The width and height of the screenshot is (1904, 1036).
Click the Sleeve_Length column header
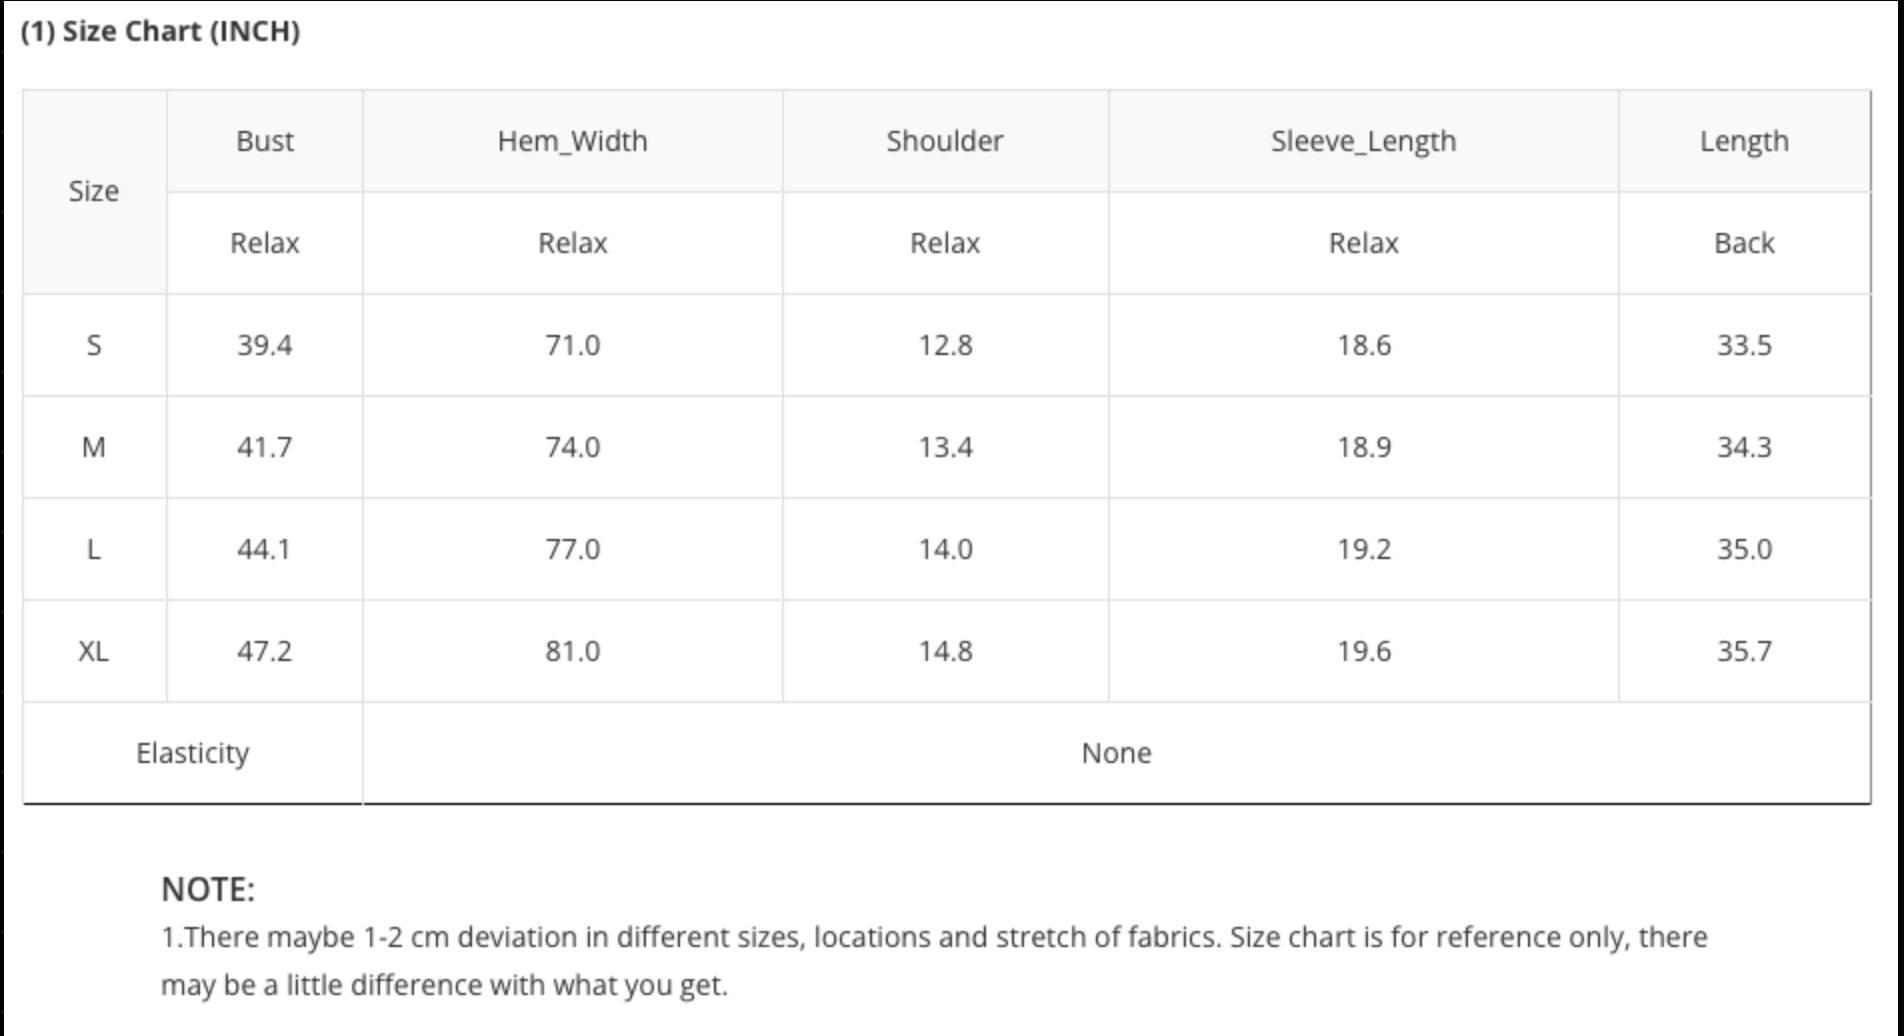click(1363, 141)
